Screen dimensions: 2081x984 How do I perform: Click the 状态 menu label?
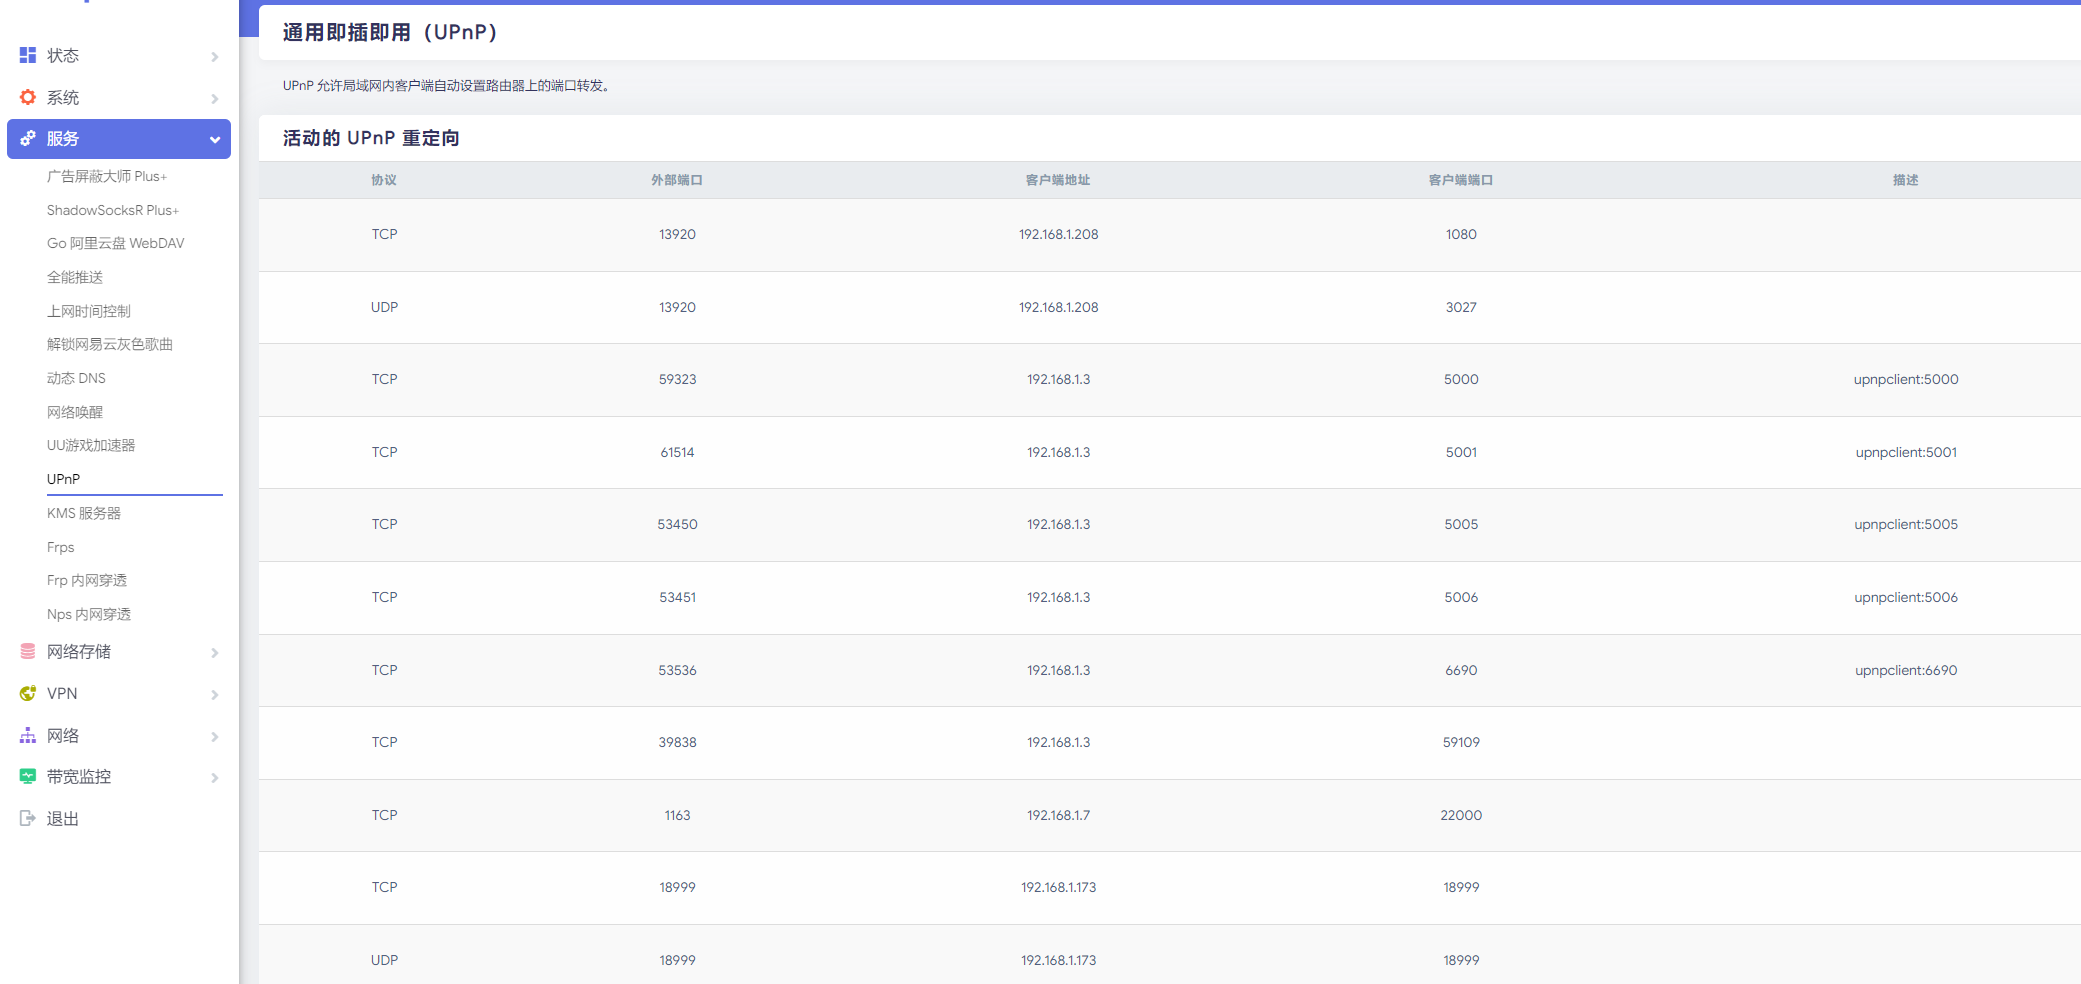click(x=63, y=55)
